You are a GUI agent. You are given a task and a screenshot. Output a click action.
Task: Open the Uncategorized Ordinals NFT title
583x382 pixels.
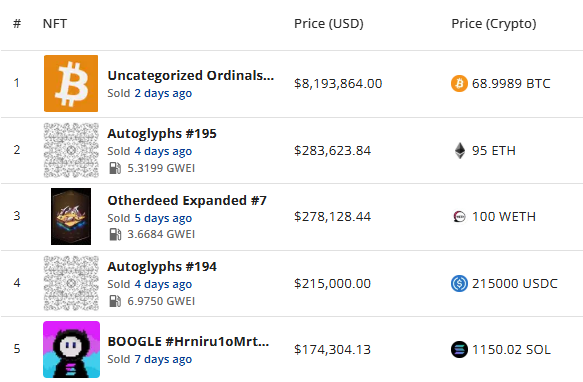click(x=191, y=76)
